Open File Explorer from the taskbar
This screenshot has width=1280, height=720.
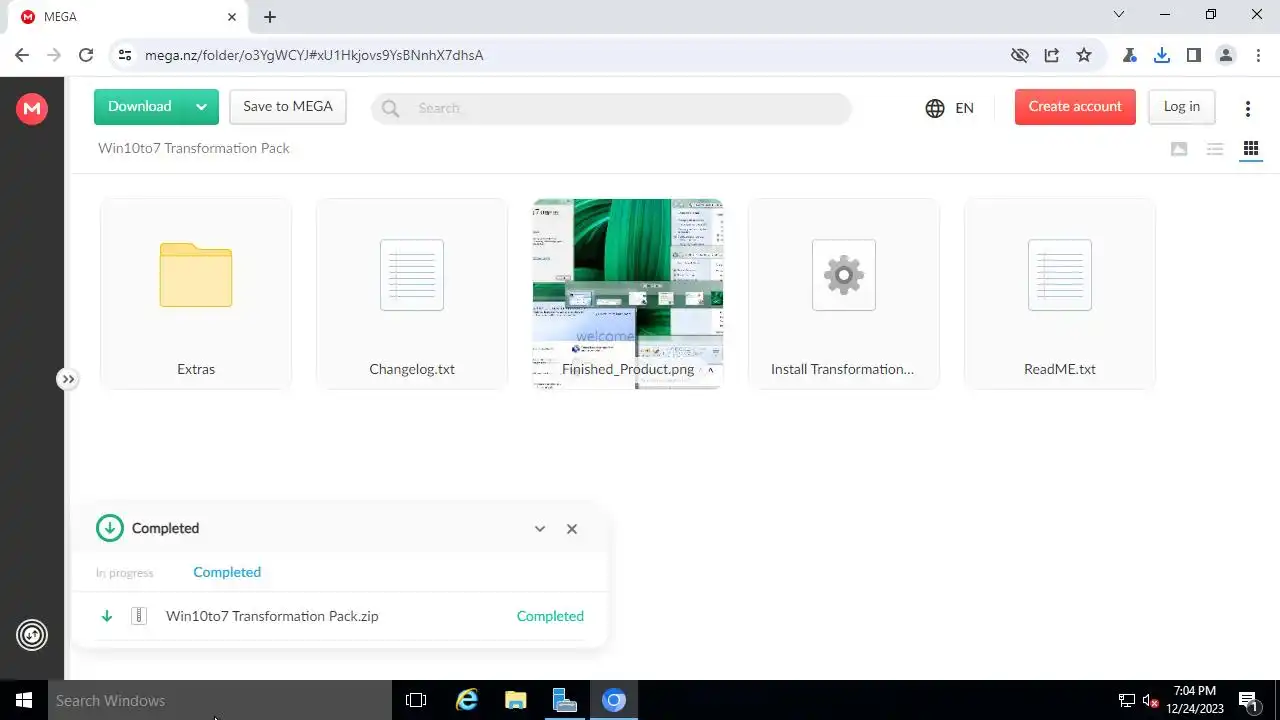[x=515, y=700]
